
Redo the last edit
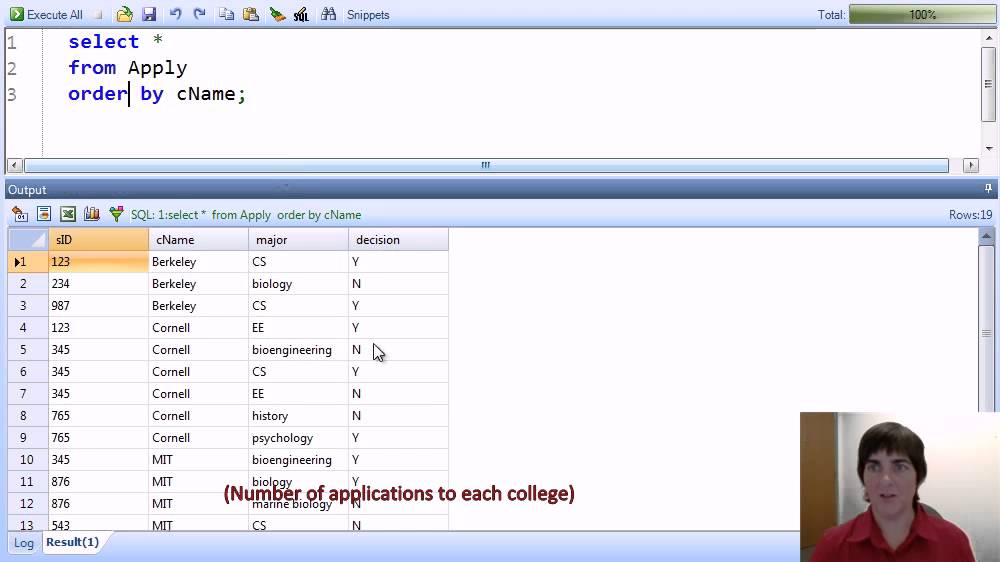(200, 14)
